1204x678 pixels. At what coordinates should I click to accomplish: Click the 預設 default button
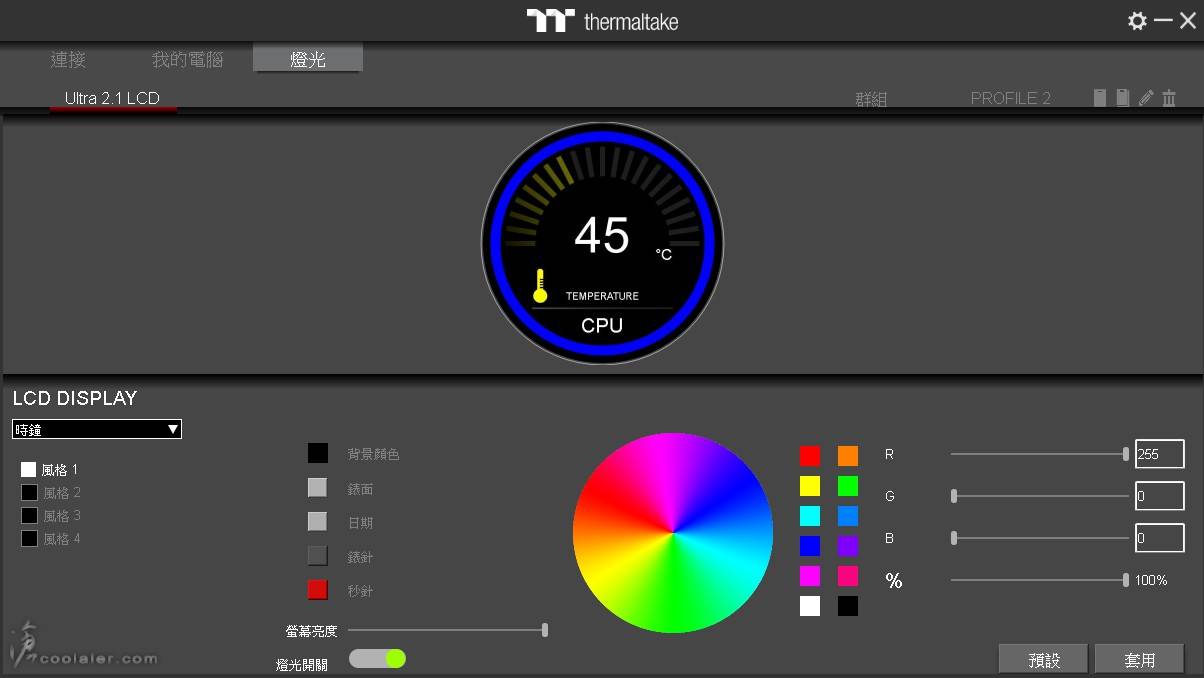point(1043,659)
